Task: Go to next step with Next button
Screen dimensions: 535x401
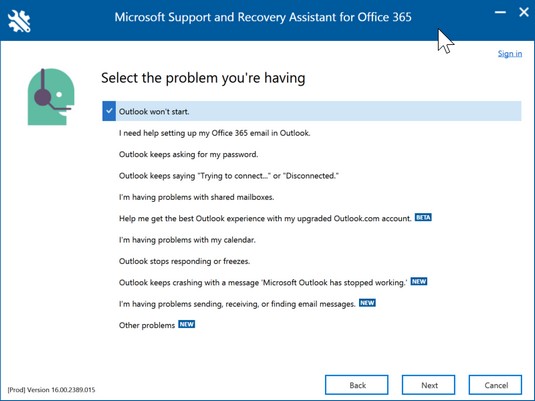Action: (429, 385)
